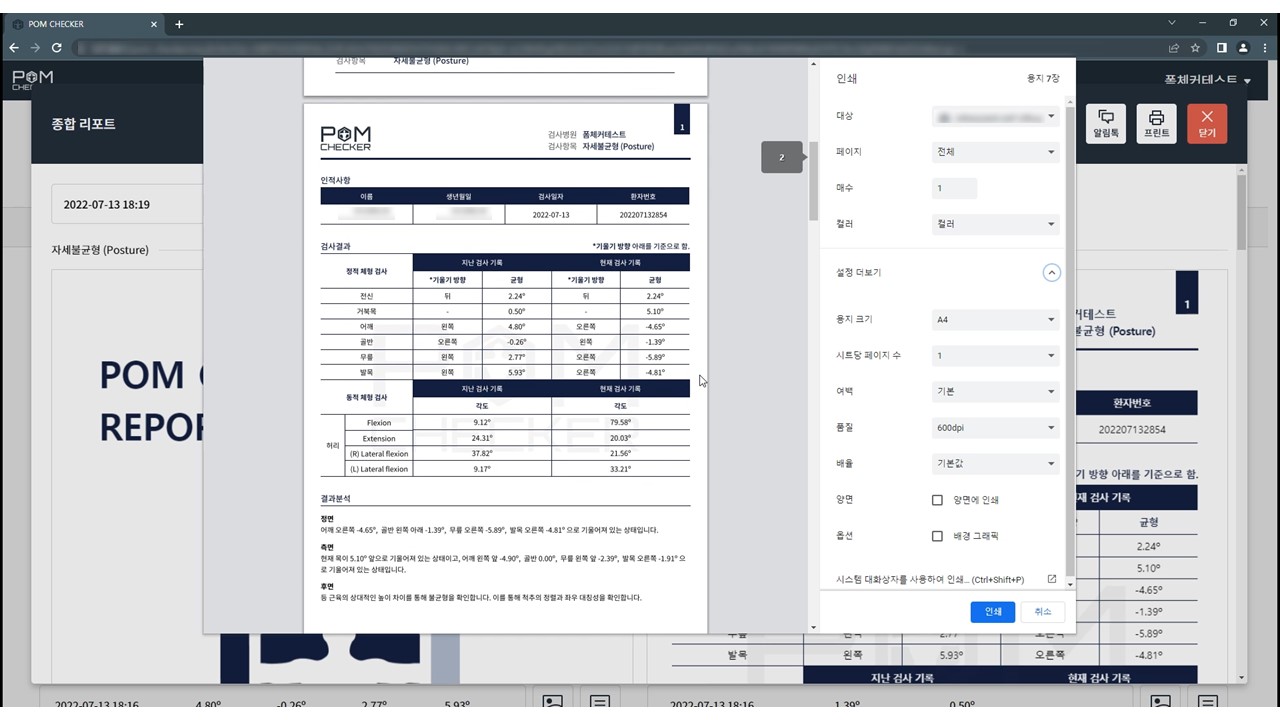Collapse the 설정 더보기 section
1280x720 pixels.
1051,272
